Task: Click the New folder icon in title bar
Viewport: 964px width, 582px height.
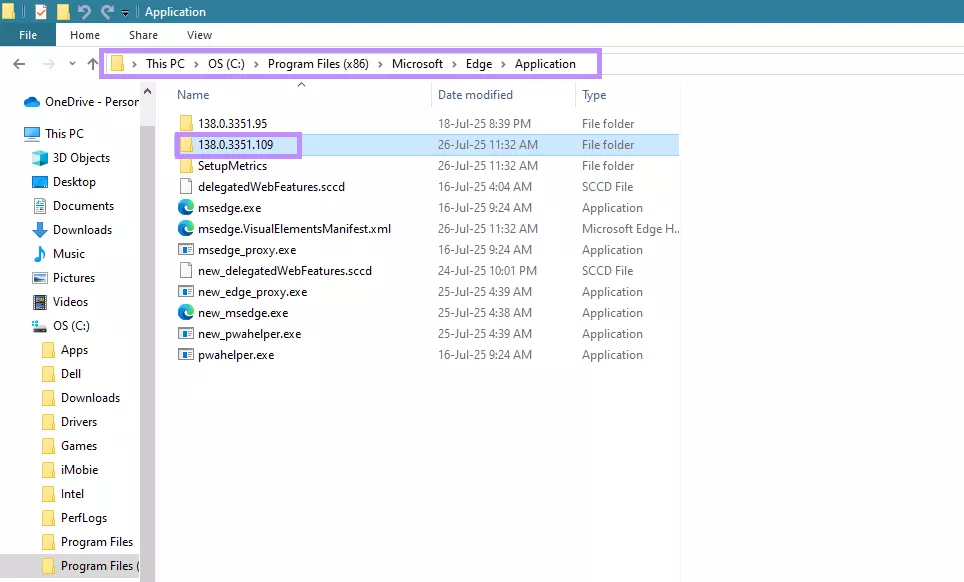Action: pyautogui.click(x=63, y=12)
